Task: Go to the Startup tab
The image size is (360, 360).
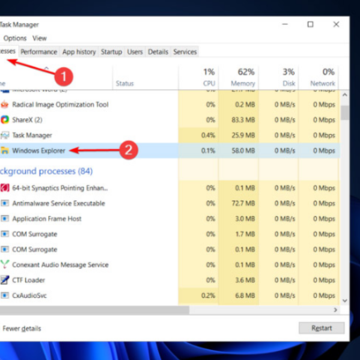Action: pos(111,52)
